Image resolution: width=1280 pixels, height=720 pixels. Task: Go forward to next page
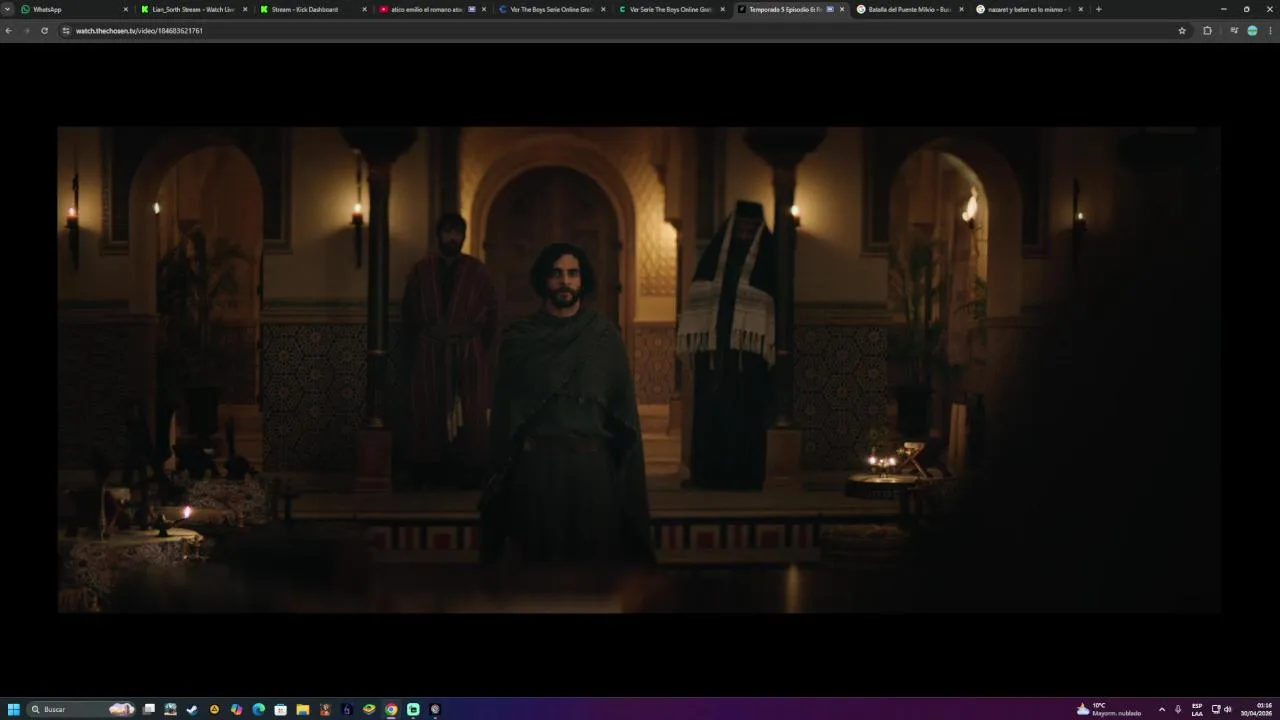tap(26, 31)
